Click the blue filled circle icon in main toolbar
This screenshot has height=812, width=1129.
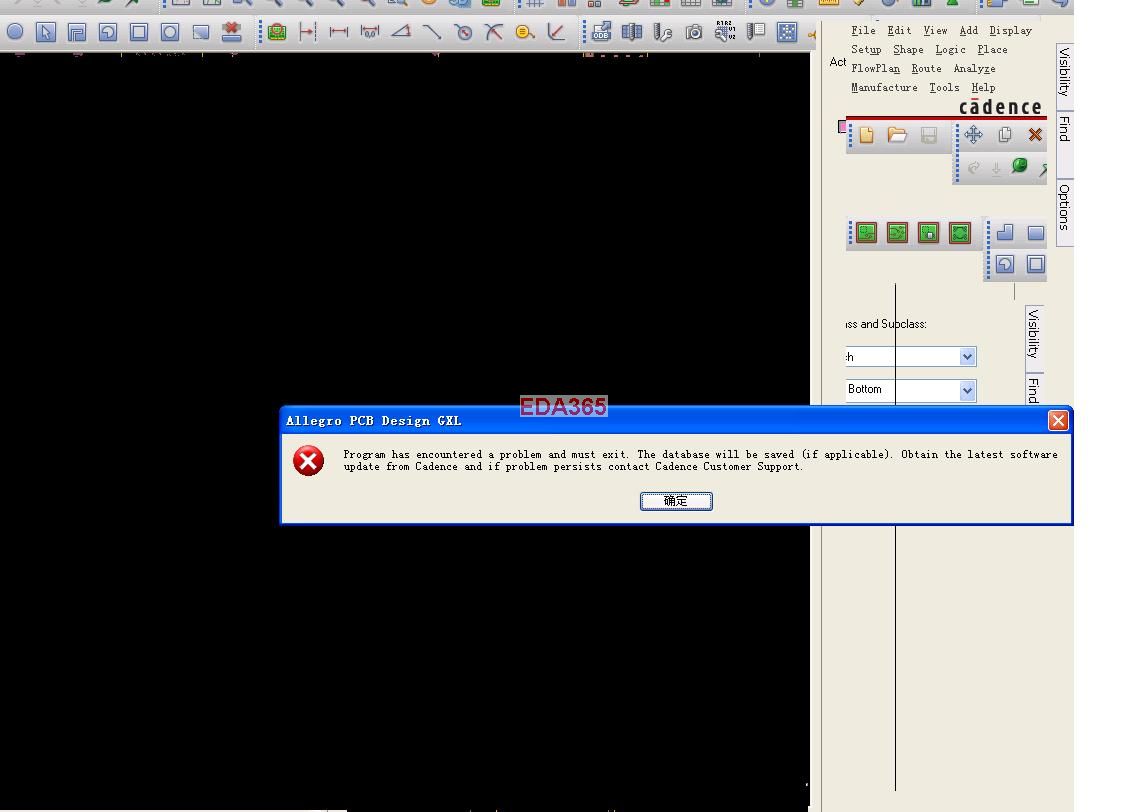[14, 32]
